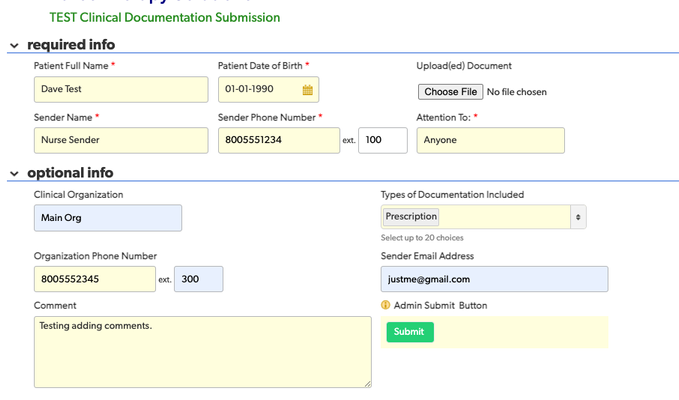Image resolution: width=679 pixels, height=400 pixels.
Task: Click the Attention To field
Action: click(491, 140)
